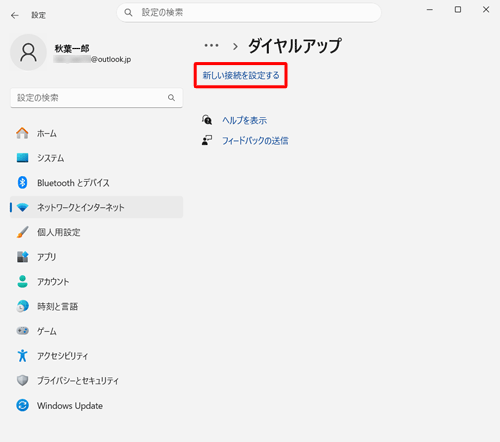The height and width of the screenshot is (442, 500).
Task: Open アプリ category
Action: point(97,257)
